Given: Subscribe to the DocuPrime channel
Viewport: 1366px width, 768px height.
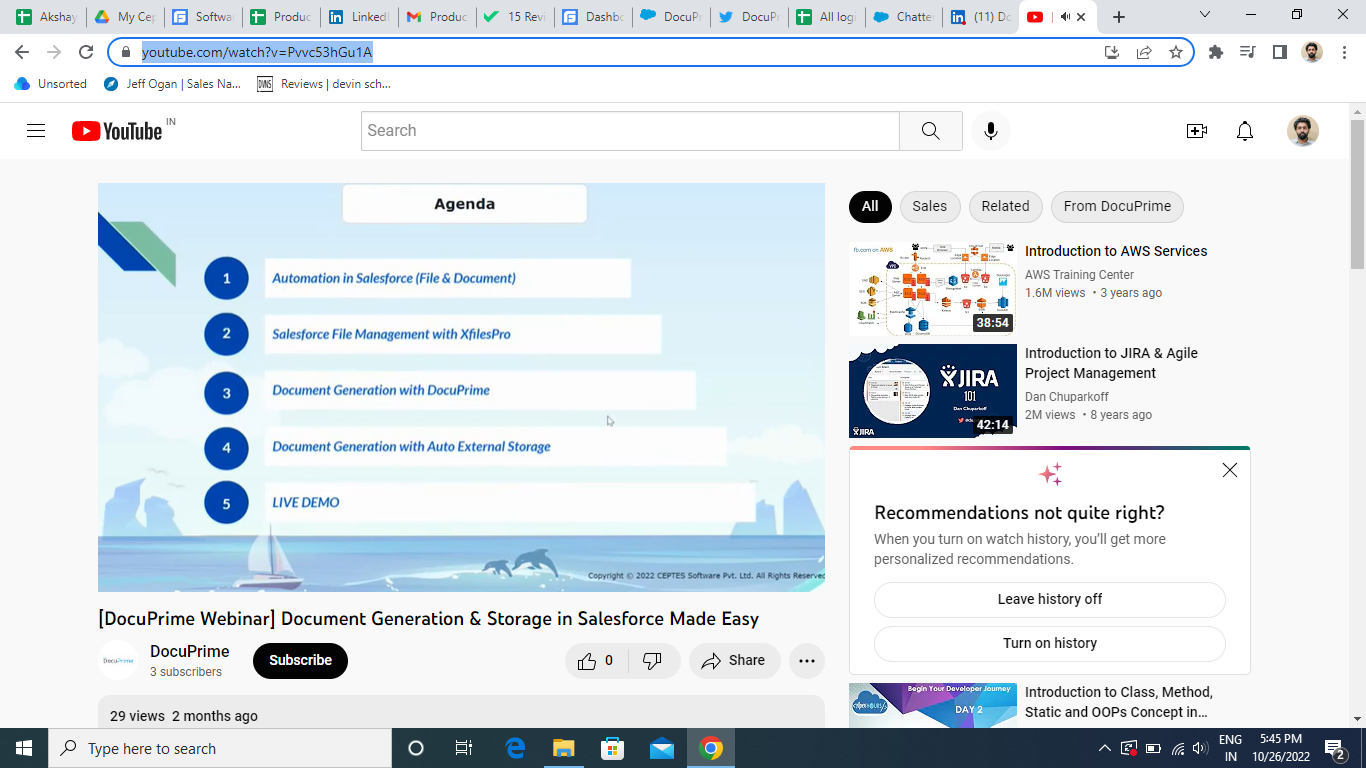Looking at the screenshot, I should point(300,661).
